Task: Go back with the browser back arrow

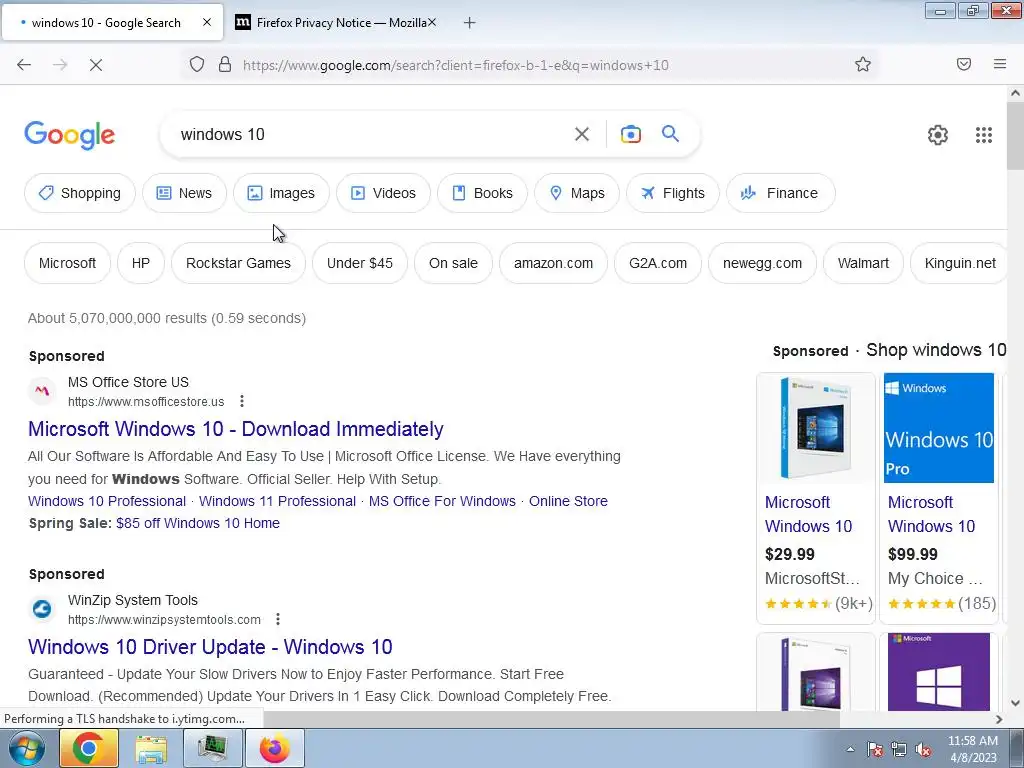Action: (24, 65)
